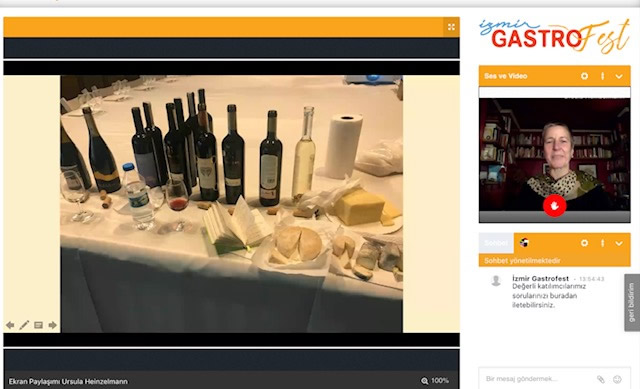Screen dimensions: 640x389
Task: Click the shared wine bottles photo
Action: point(231,204)
